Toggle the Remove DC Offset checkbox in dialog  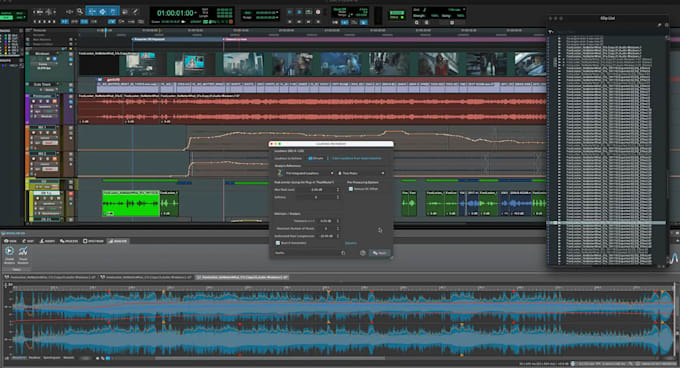pyautogui.click(x=351, y=189)
